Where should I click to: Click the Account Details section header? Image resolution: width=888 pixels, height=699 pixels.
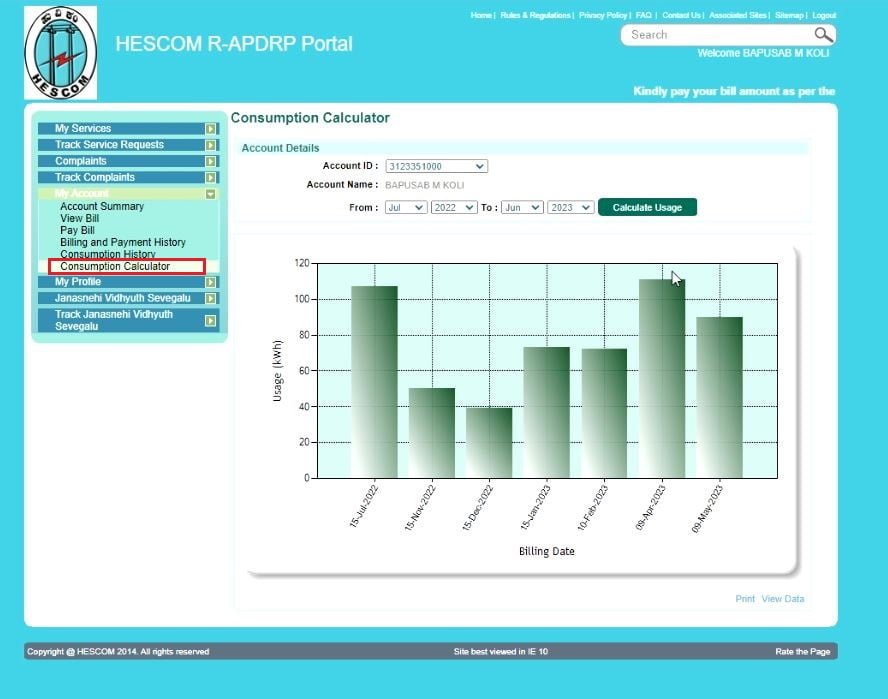click(x=280, y=148)
